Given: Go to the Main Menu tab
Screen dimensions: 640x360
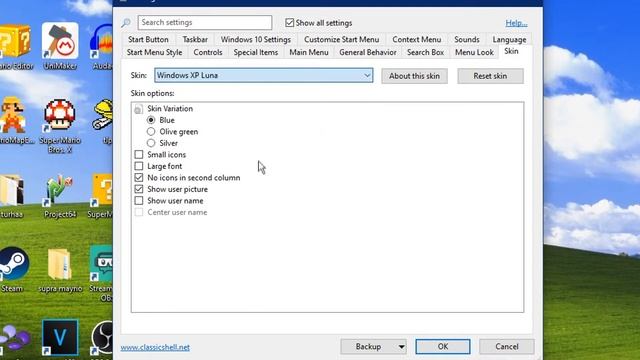Looking at the screenshot, I should click(x=309, y=52).
